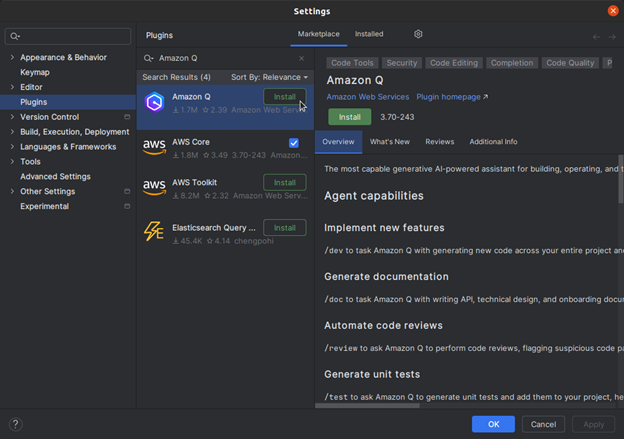Screen dimensions: 624x439
Task: Click green Install button in details pane
Action: pyautogui.click(x=349, y=117)
